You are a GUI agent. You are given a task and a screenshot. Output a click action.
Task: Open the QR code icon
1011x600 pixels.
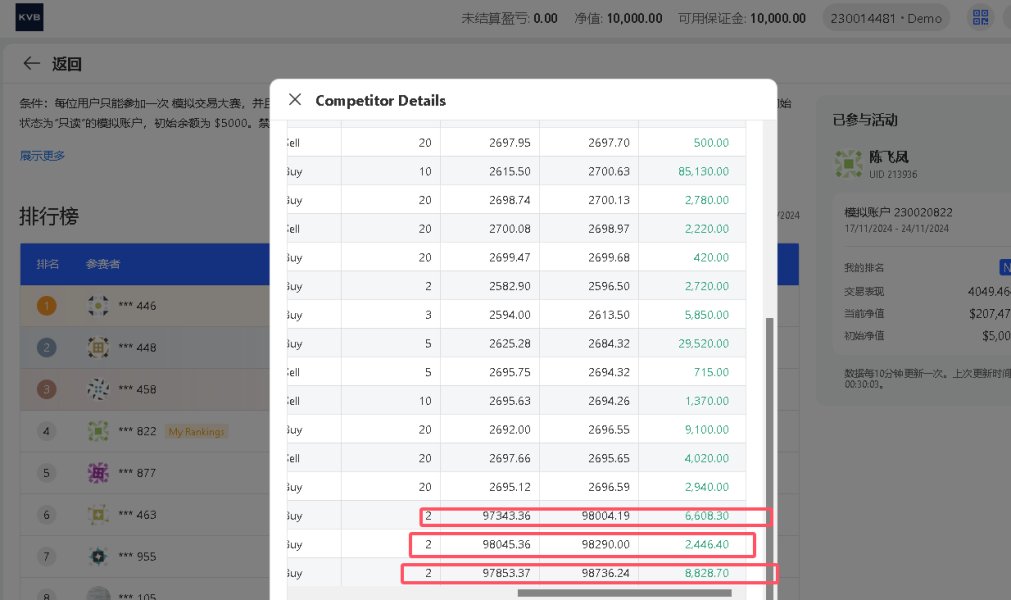980,18
